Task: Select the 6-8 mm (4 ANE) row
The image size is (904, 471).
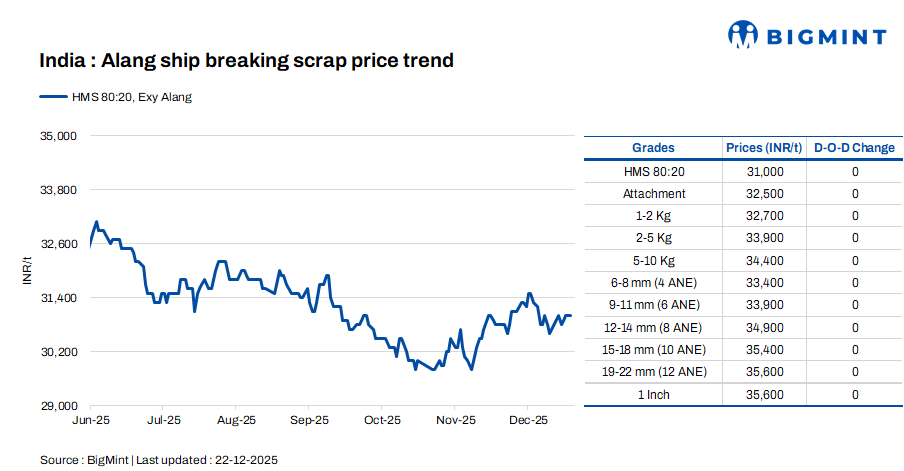Action: click(x=653, y=283)
